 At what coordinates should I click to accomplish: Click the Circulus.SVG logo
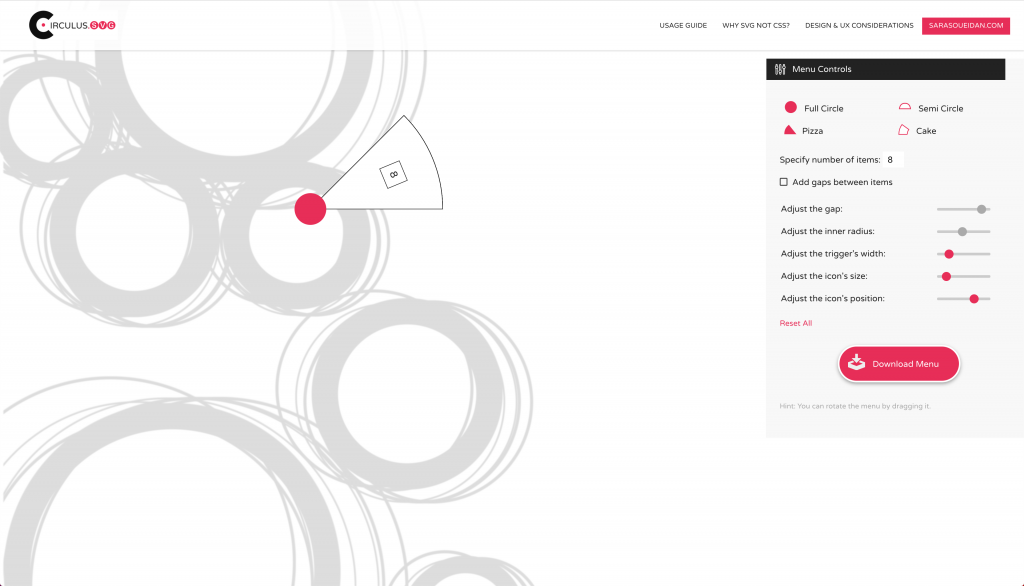coord(72,25)
